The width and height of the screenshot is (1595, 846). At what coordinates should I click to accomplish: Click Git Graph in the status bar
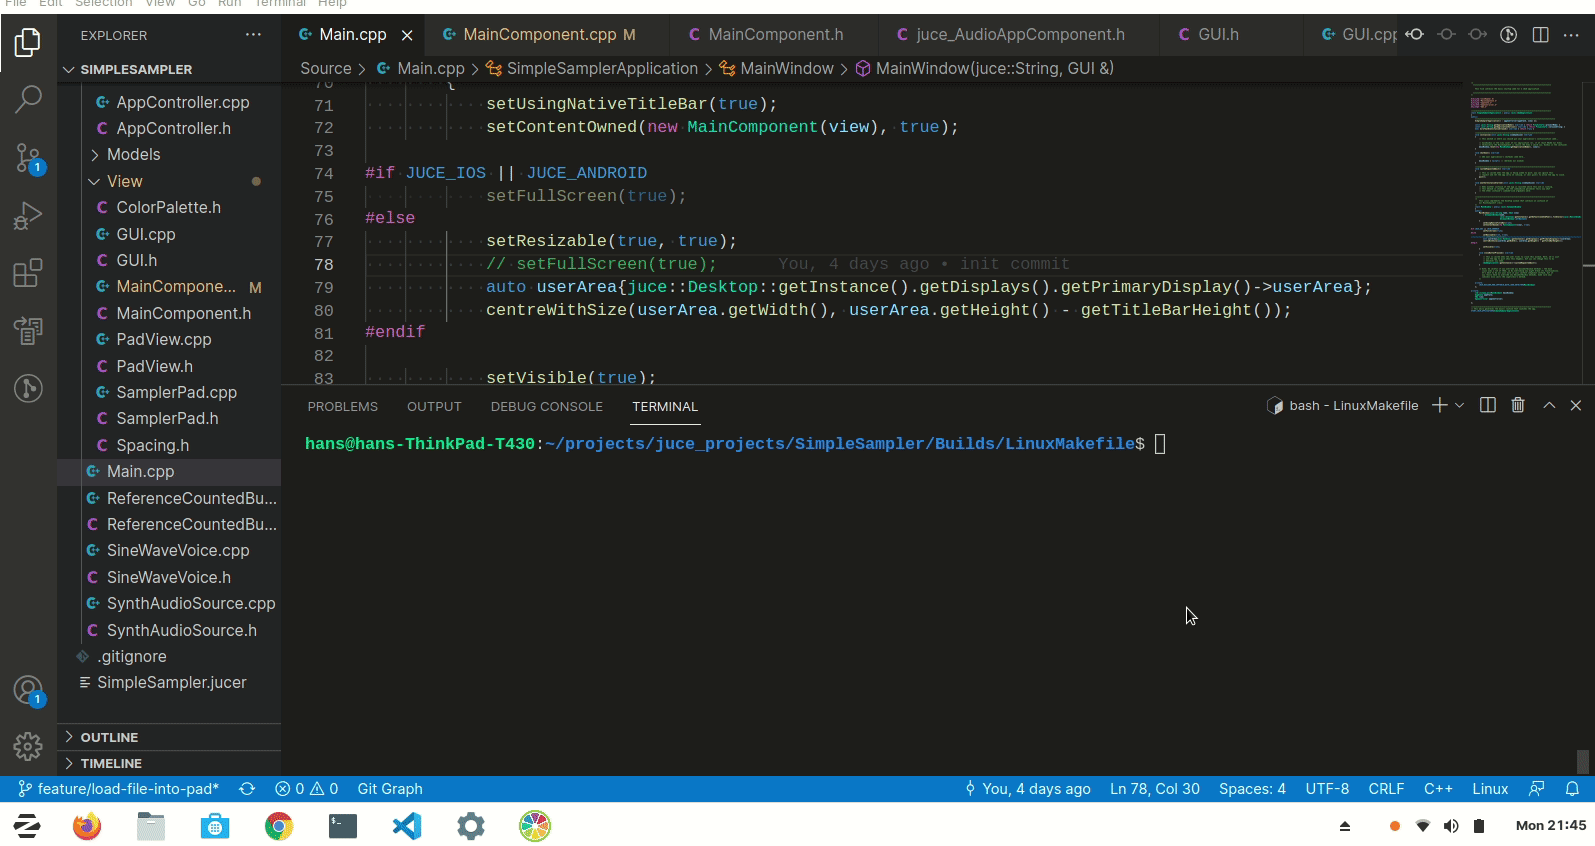(x=390, y=789)
